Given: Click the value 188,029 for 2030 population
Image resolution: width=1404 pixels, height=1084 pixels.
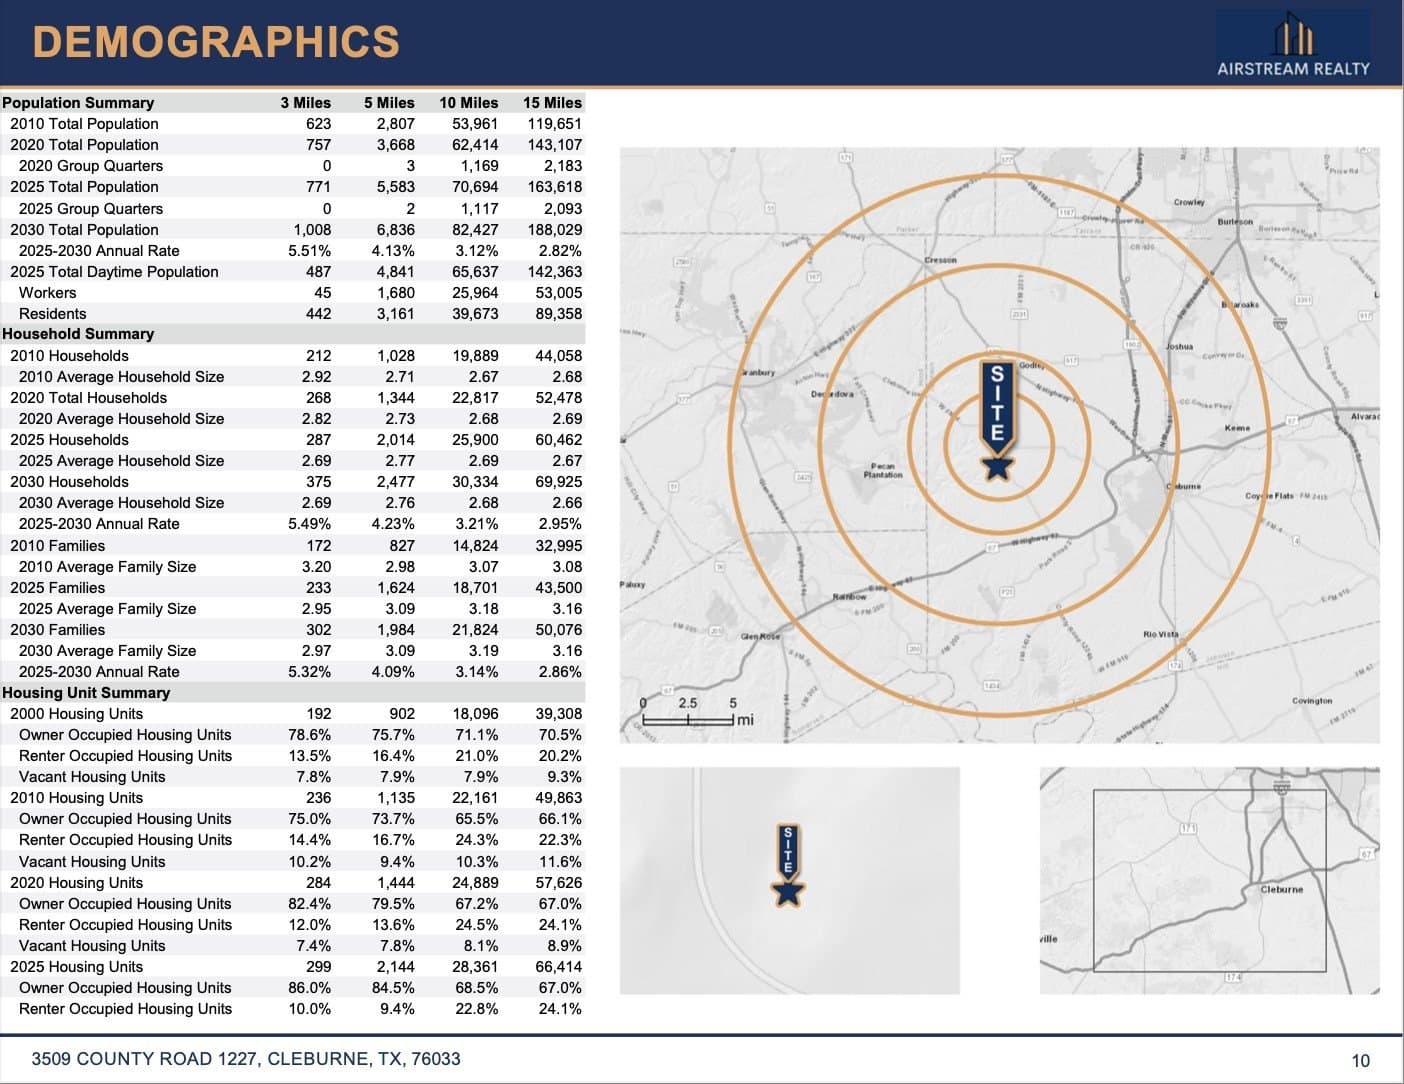Looking at the screenshot, I should (554, 229).
